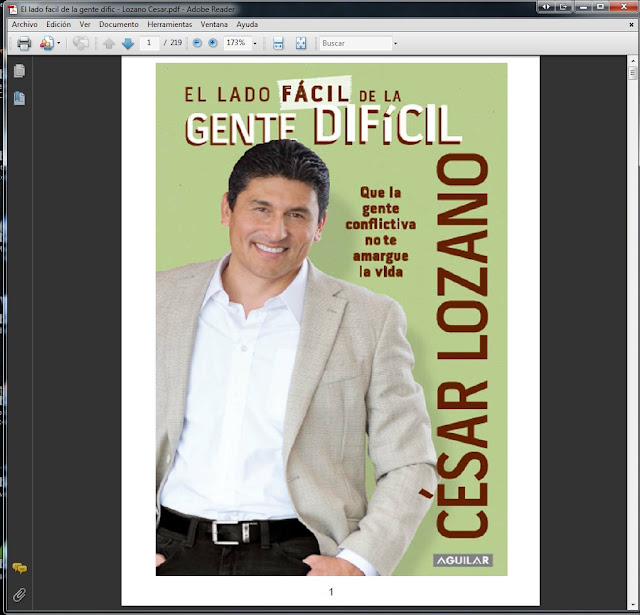Zoom in using the plus button
The image size is (640, 615).
click(x=213, y=43)
